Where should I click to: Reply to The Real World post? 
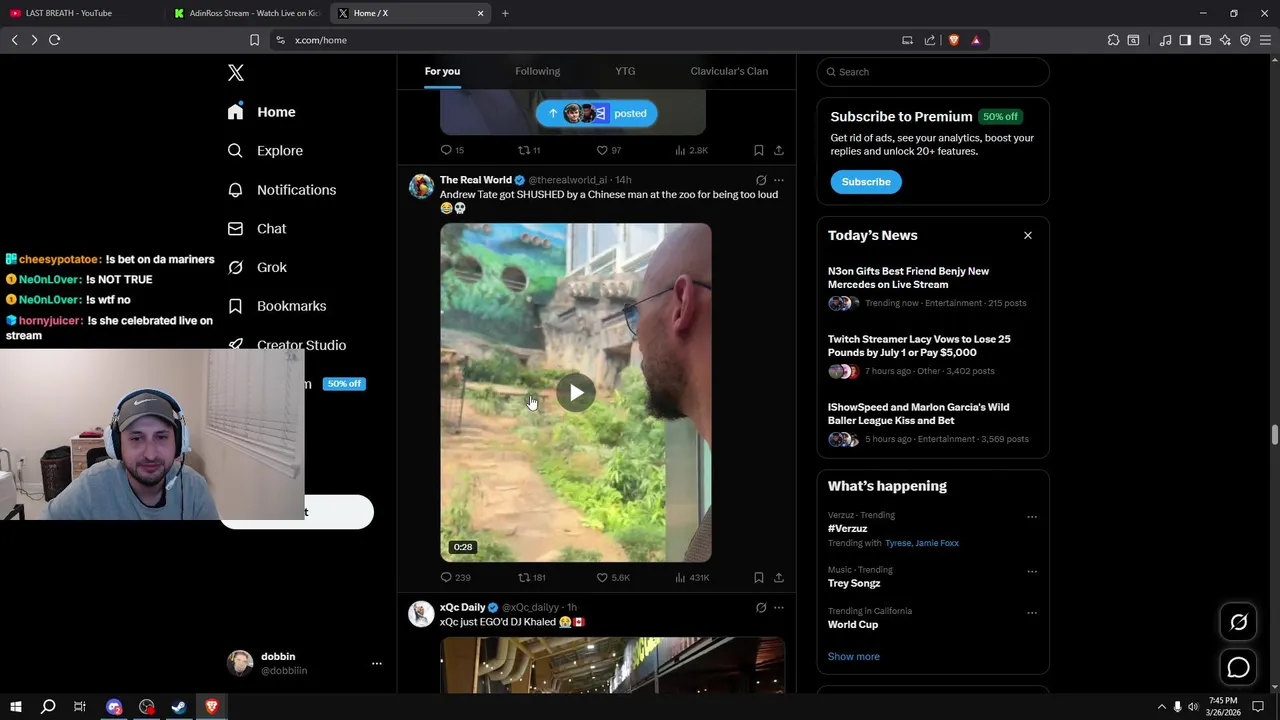click(455, 577)
